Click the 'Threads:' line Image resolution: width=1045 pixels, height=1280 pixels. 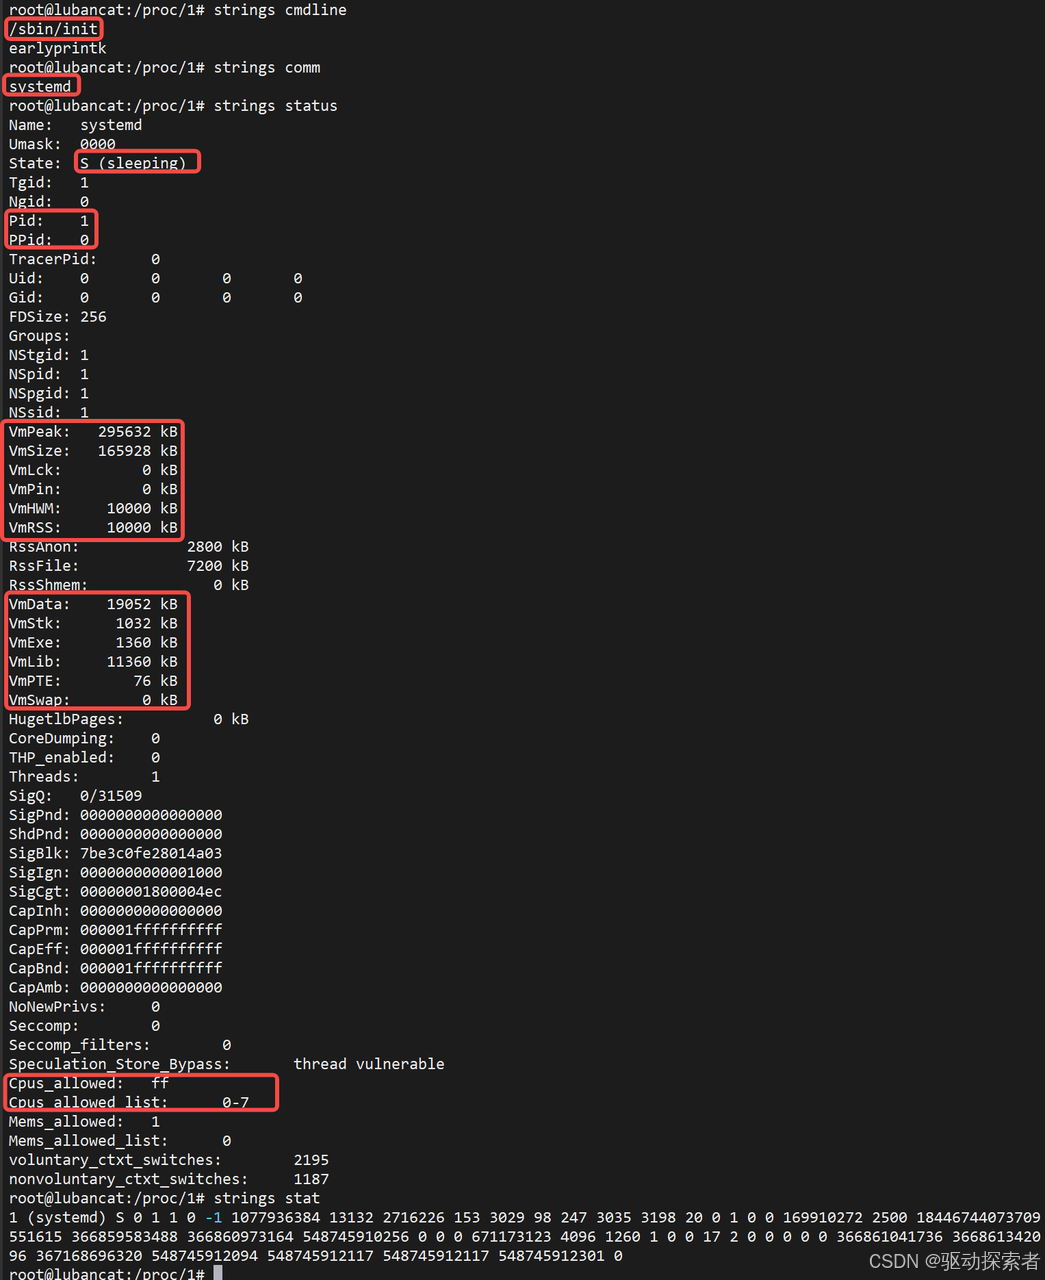point(84,776)
